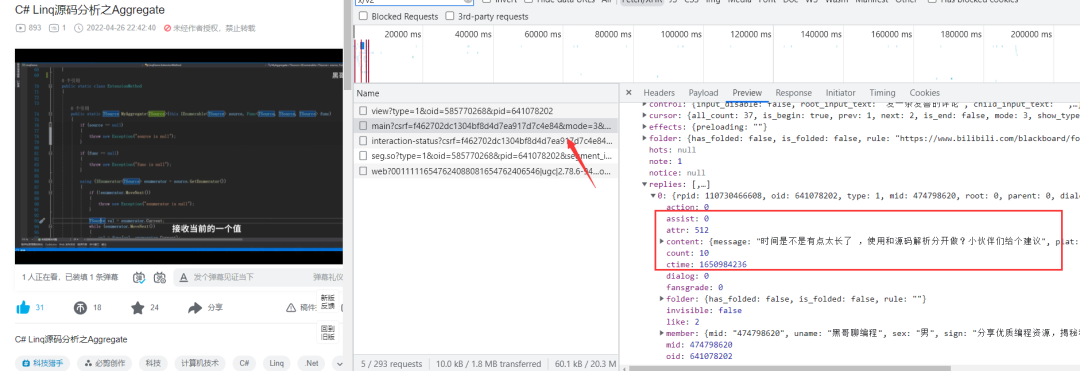This screenshot has width=1080, height=371.
Task: Expand the cursor object in preview
Action: [645, 116]
